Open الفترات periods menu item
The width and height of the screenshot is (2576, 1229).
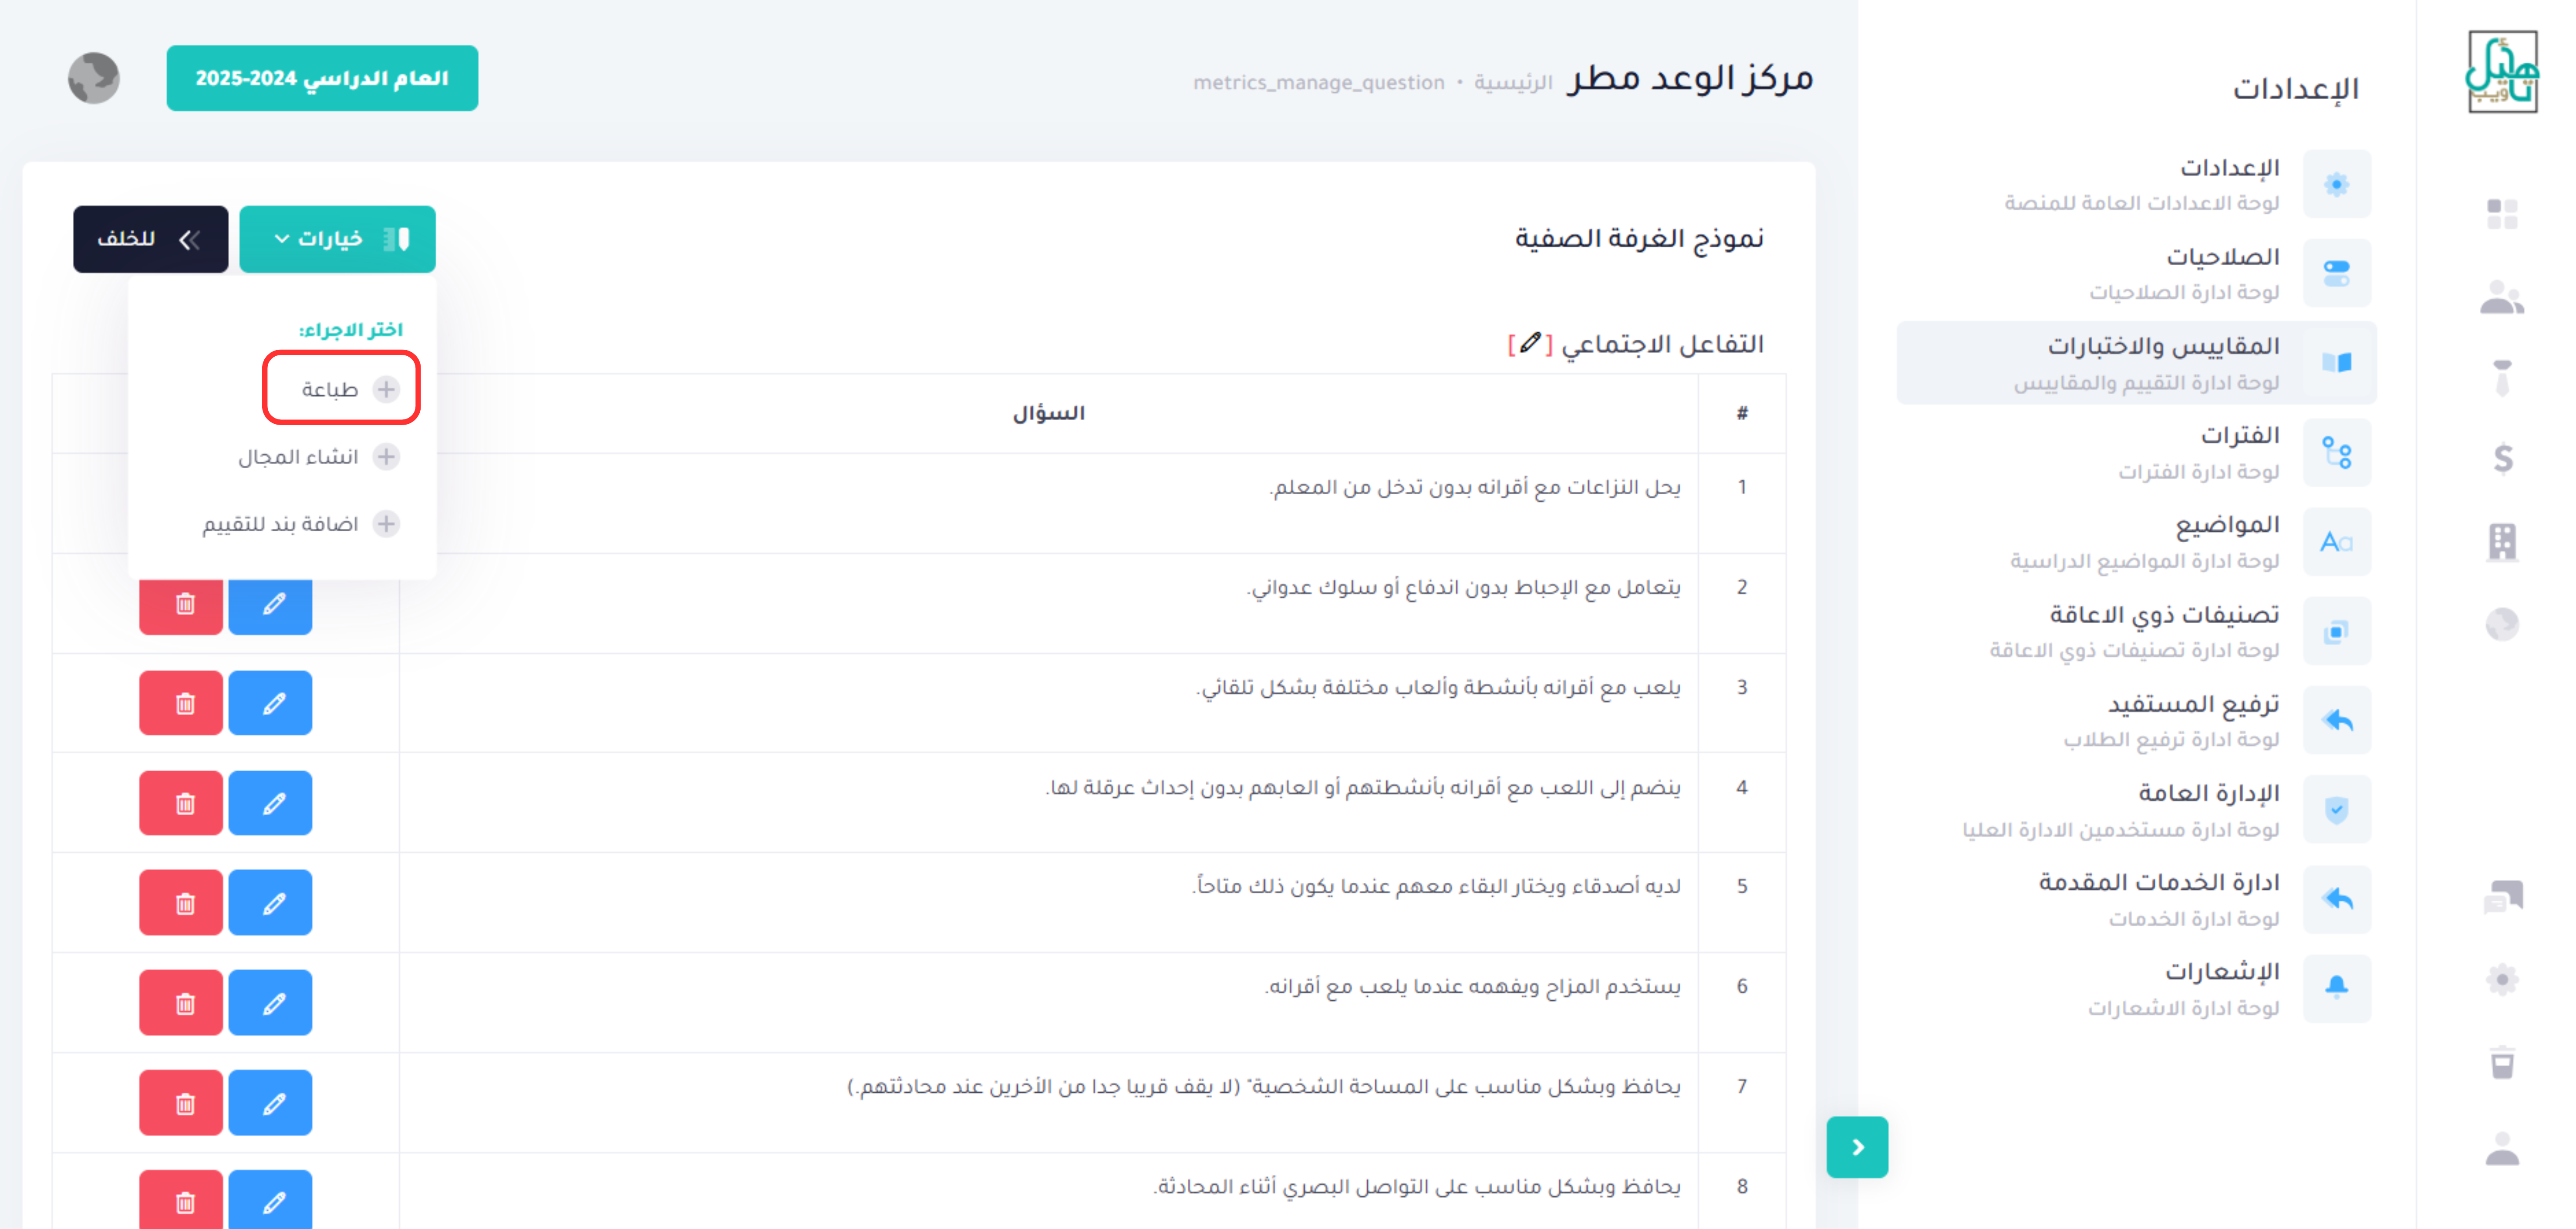tap(2137, 452)
